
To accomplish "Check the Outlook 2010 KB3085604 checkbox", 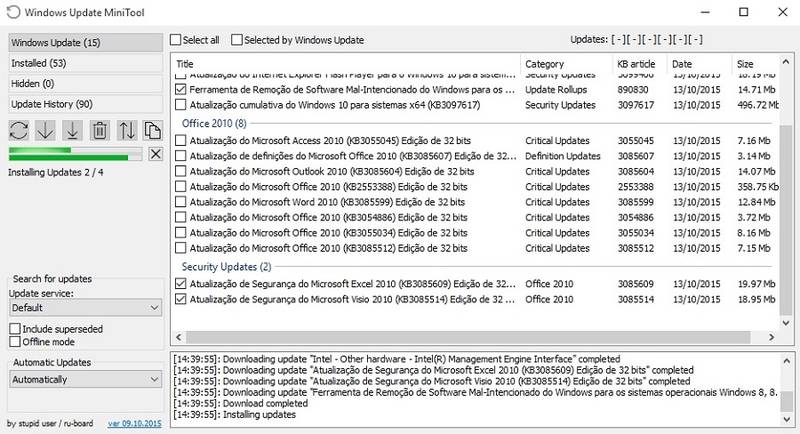I will [180, 171].
